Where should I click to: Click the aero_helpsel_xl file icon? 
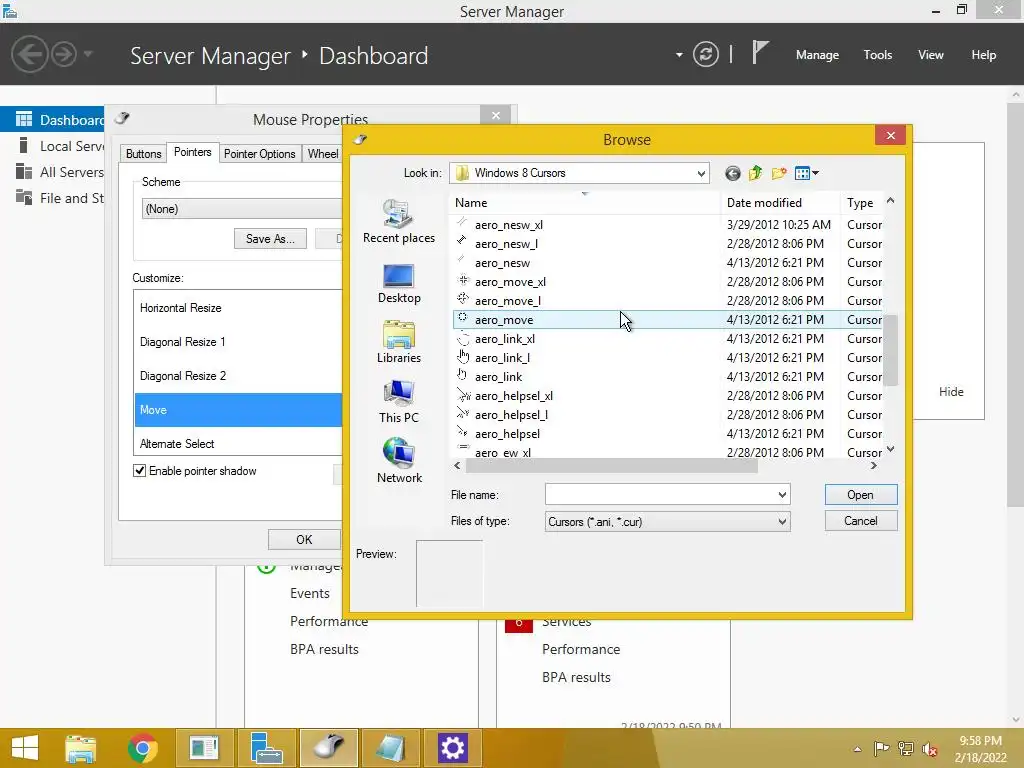[x=463, y=394]
